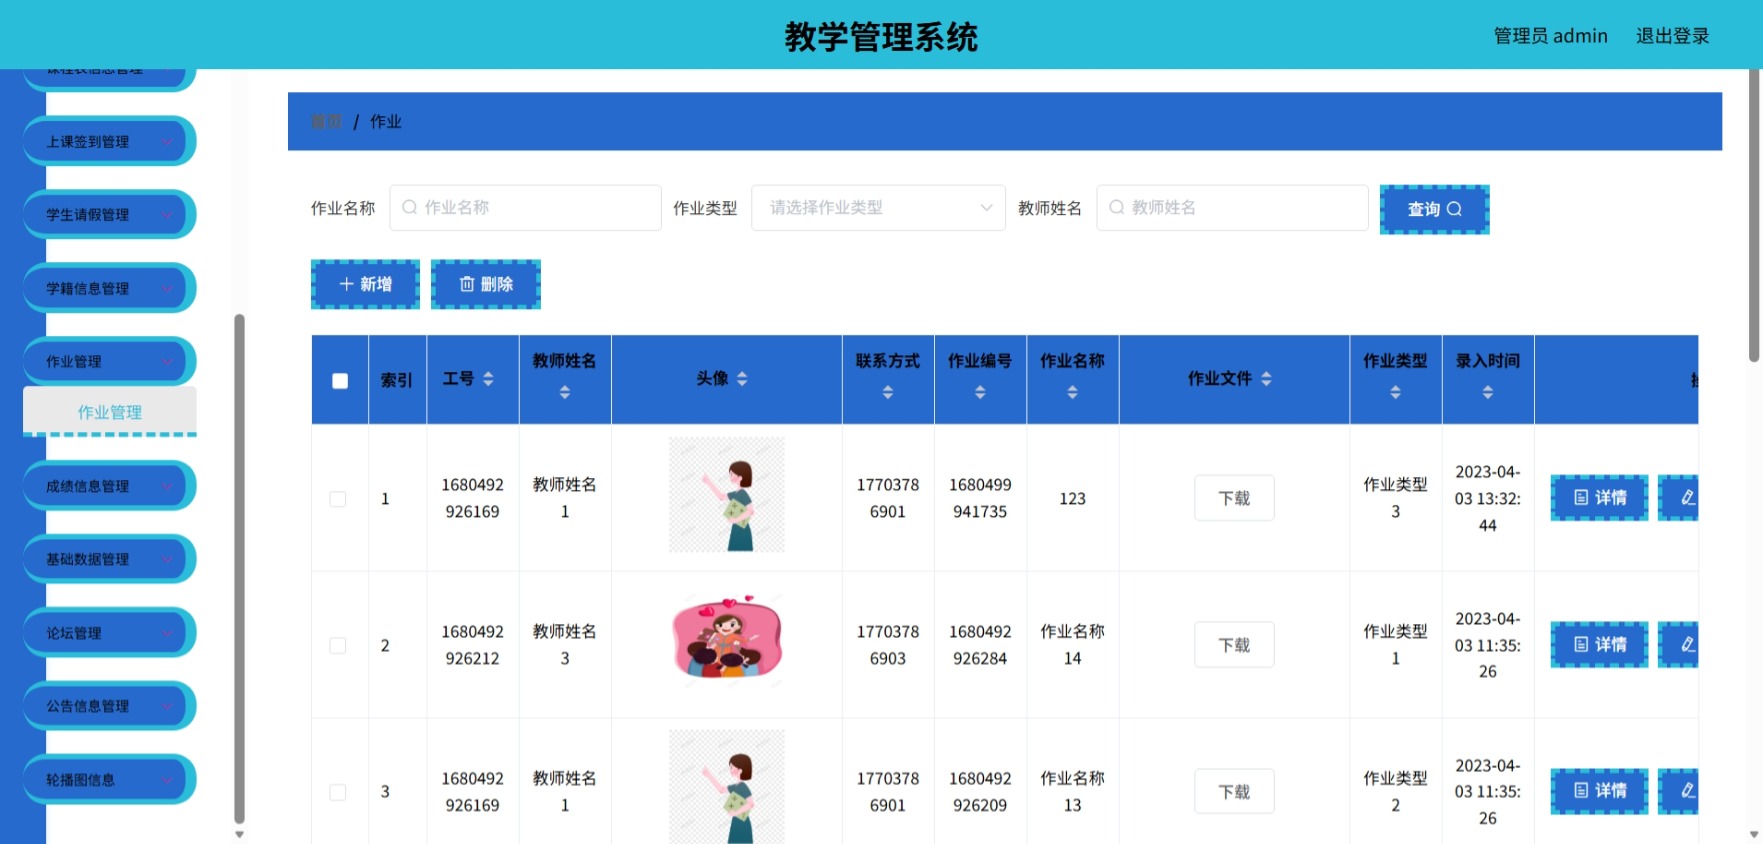The height and width of the screenshot is (844, 1763).
Task: Click the 新增 add button
Action: pyautogui.click(x=365, y=284)
